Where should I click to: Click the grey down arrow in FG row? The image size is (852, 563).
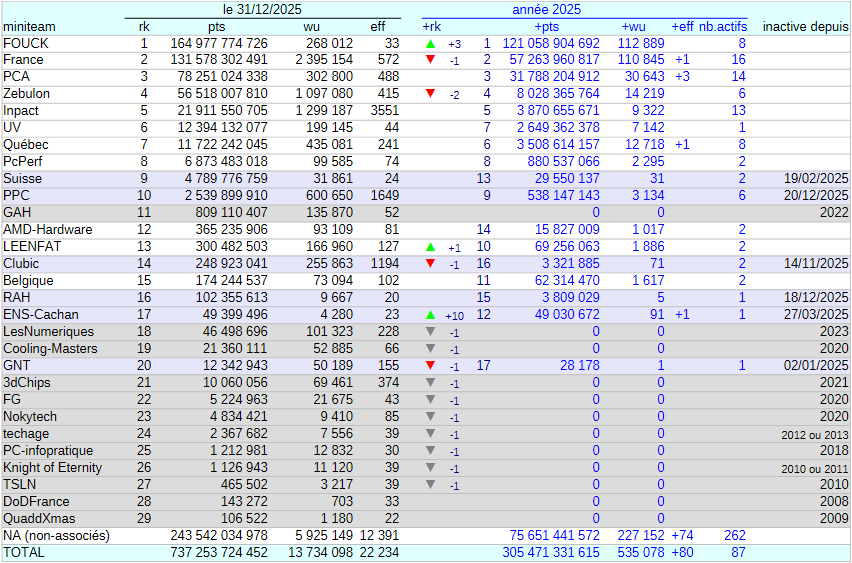(430, 399)
